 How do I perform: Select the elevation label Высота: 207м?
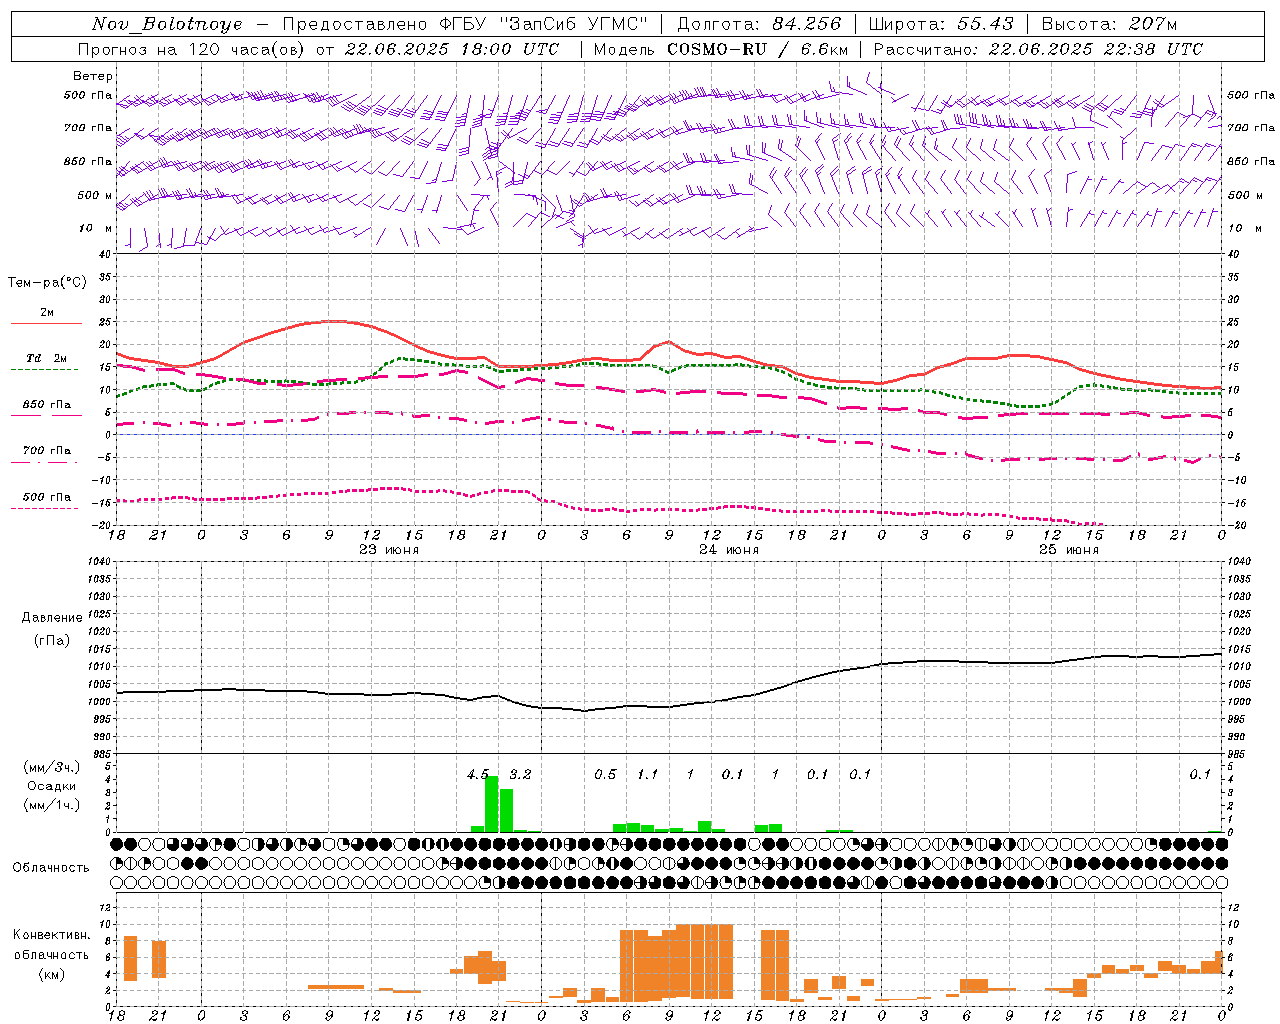[x=1109, y=24]
